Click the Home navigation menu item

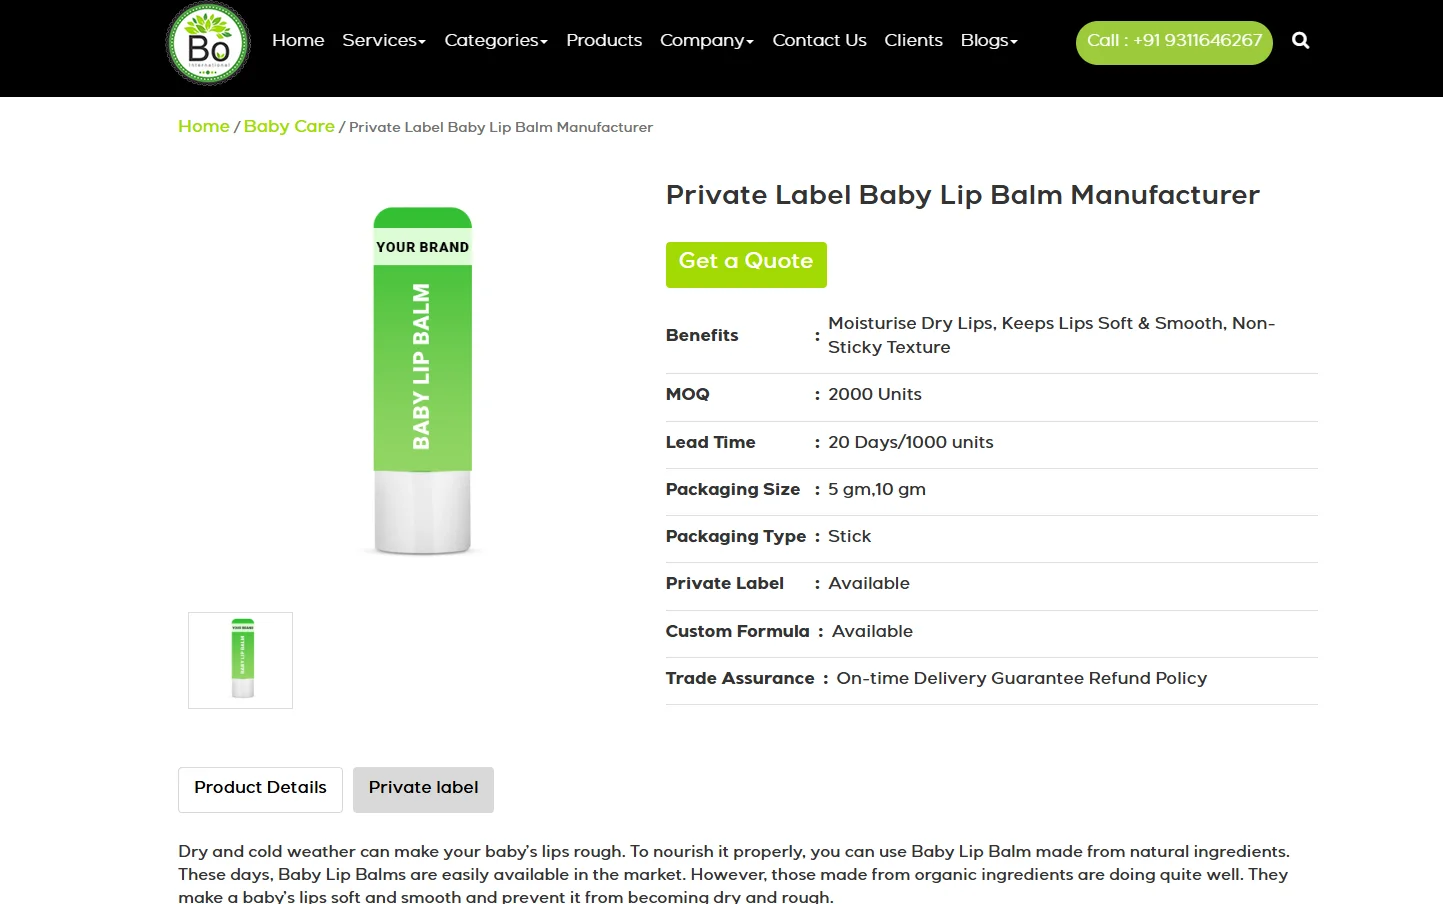click(x=297, y=40)
